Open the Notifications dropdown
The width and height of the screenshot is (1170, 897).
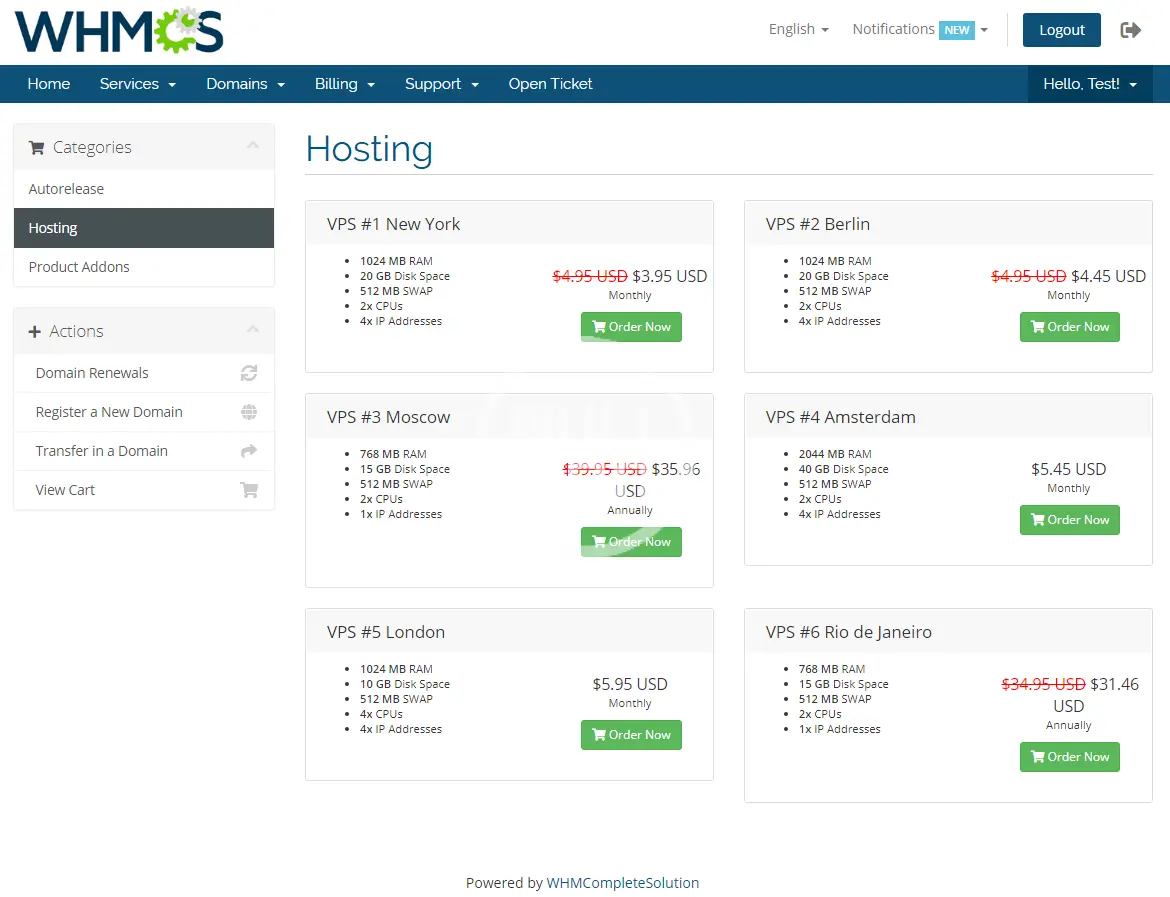(919, 30)
